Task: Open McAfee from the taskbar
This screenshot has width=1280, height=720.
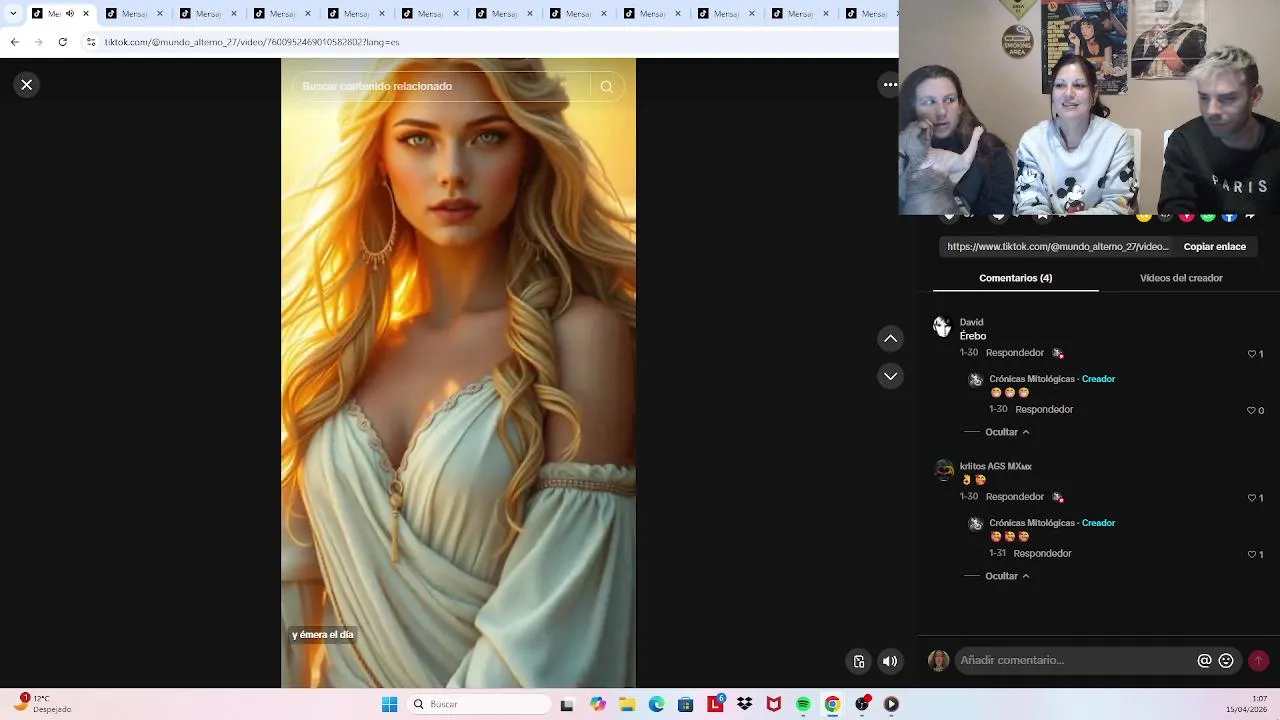Action: 773,704
